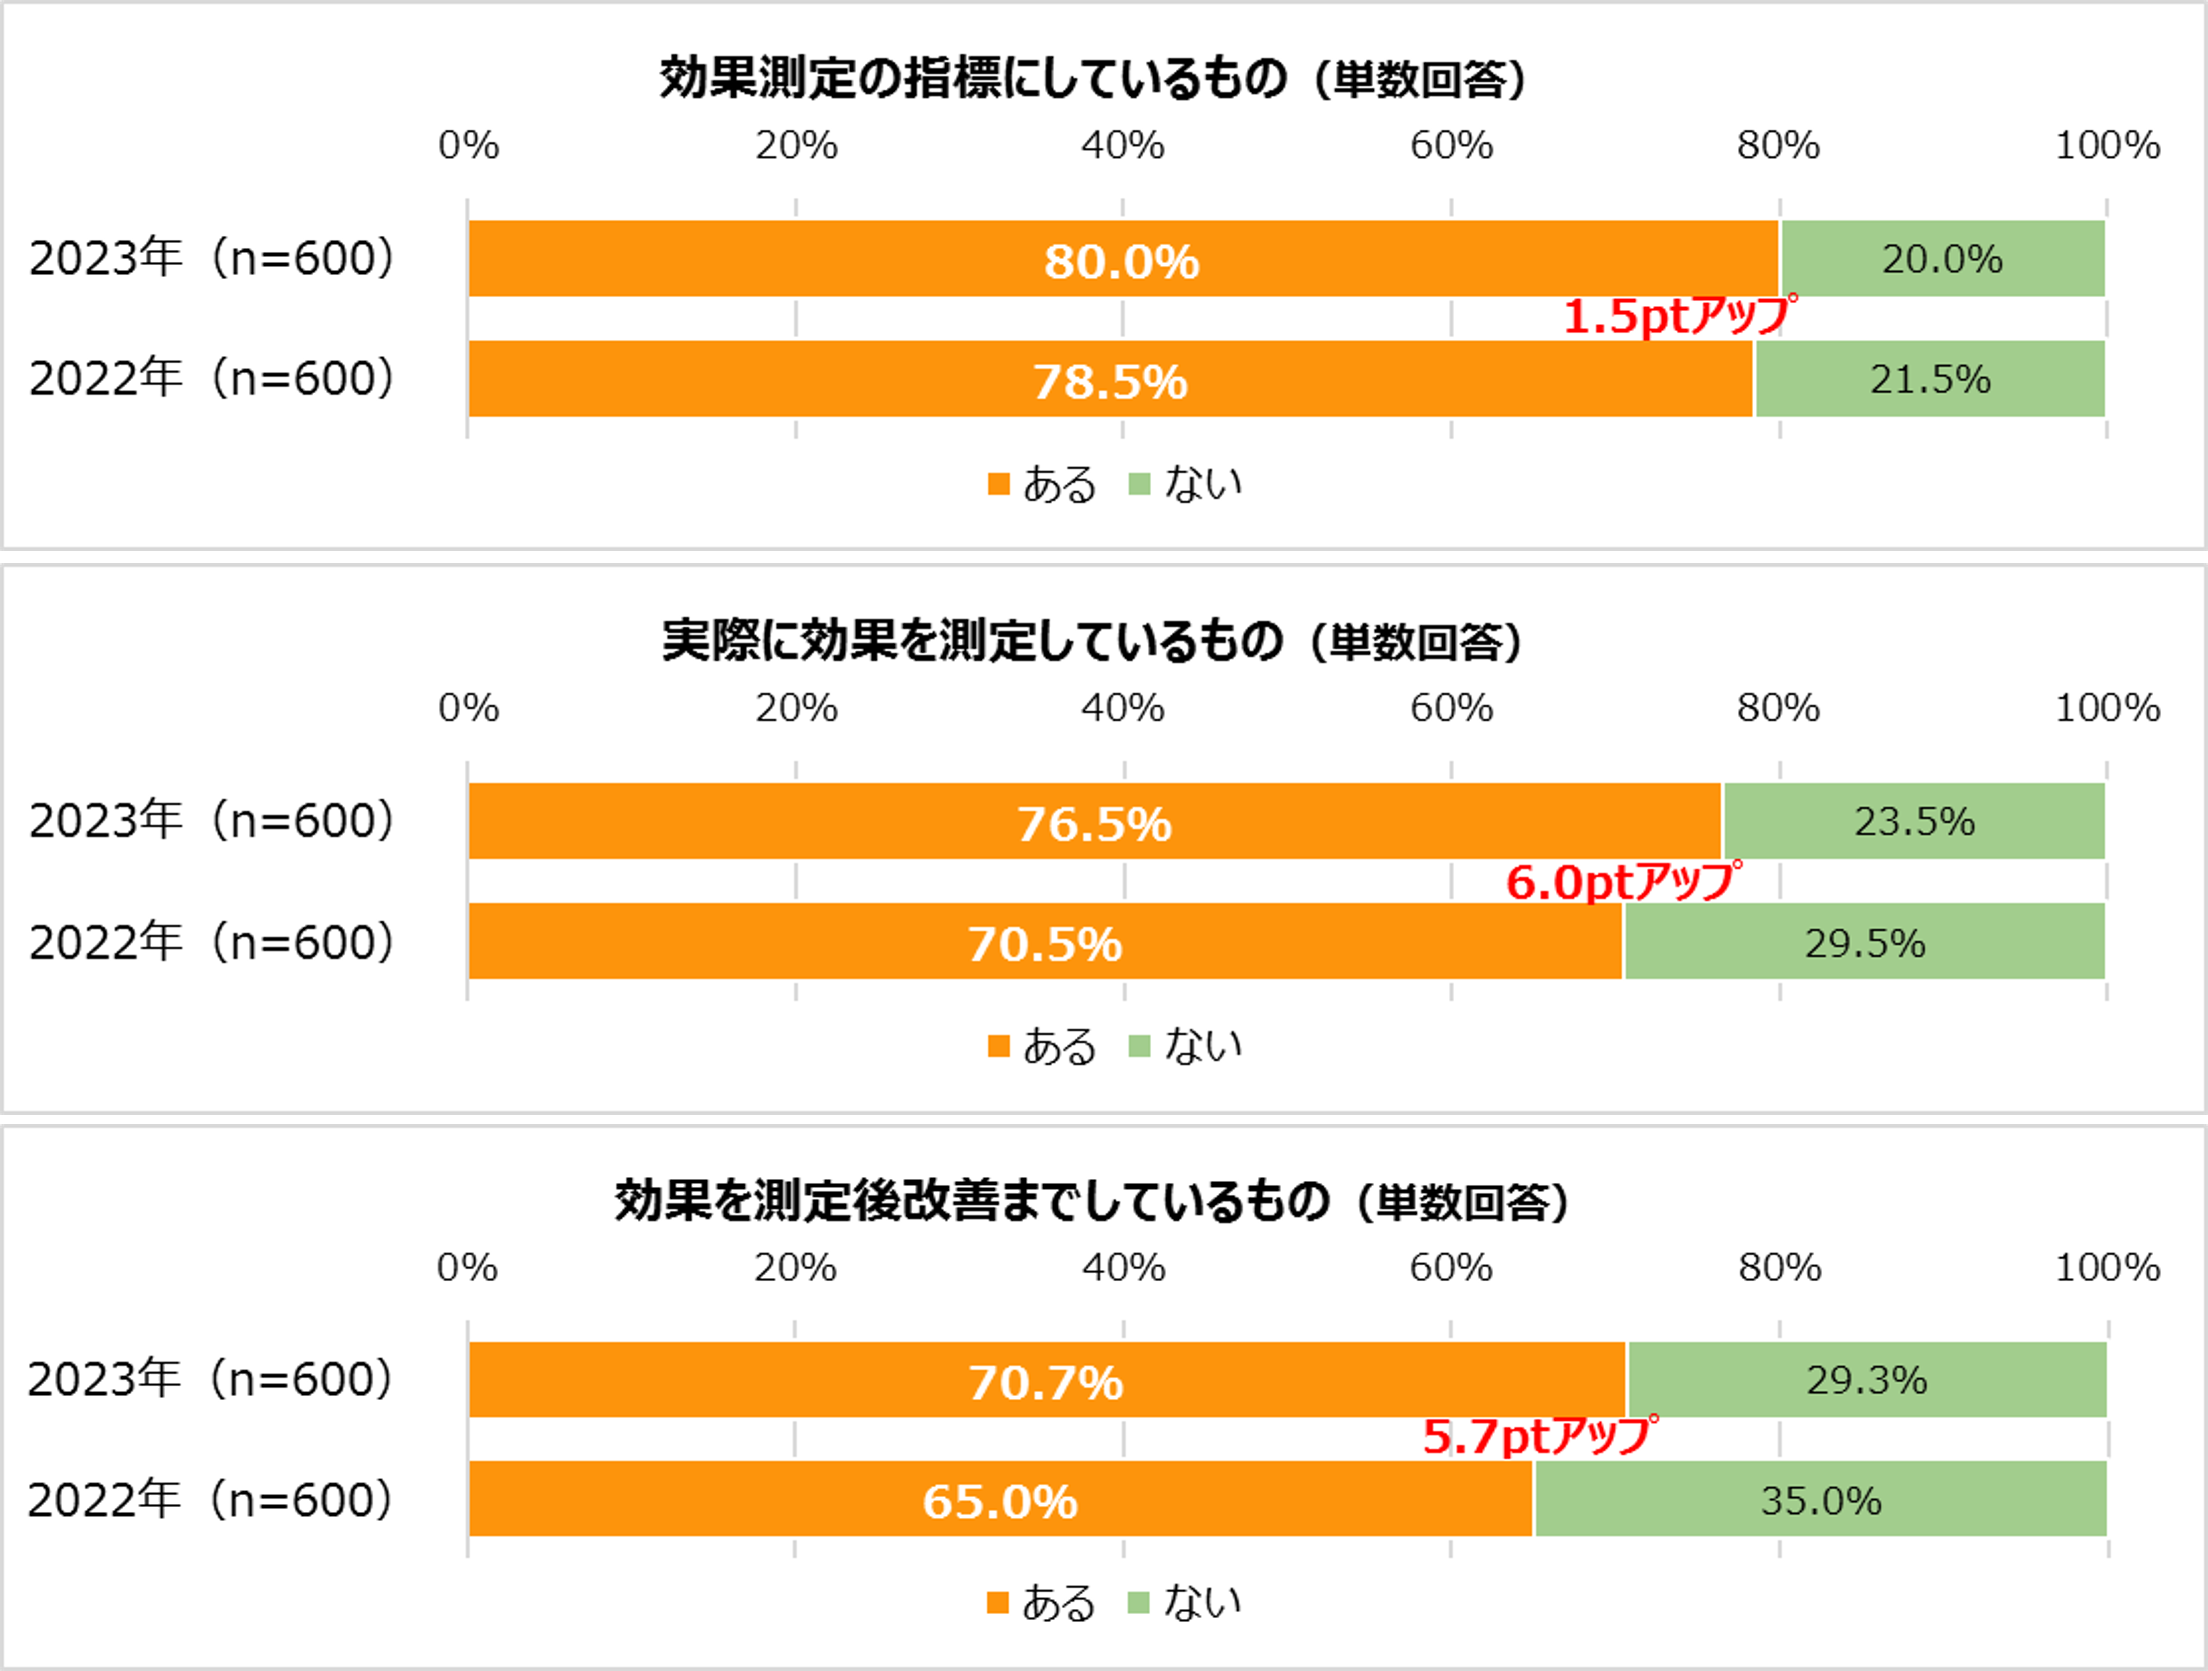
Task: Click the 78.5% orange bar for 2022
Action: point(1110,379)
